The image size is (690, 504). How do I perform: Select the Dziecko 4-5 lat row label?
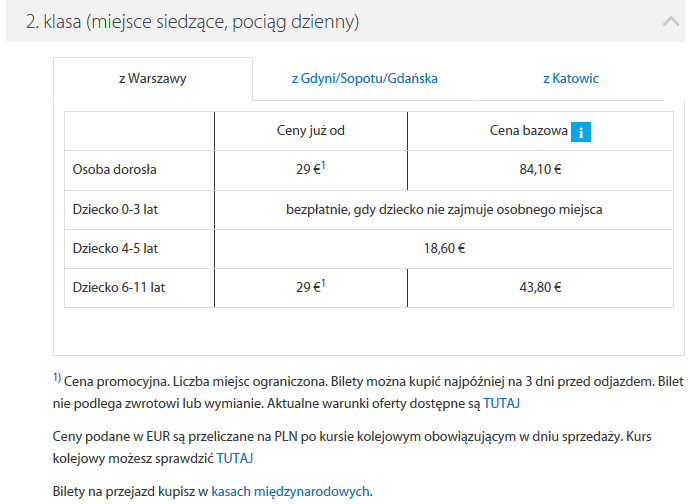(x=115, y=249)
